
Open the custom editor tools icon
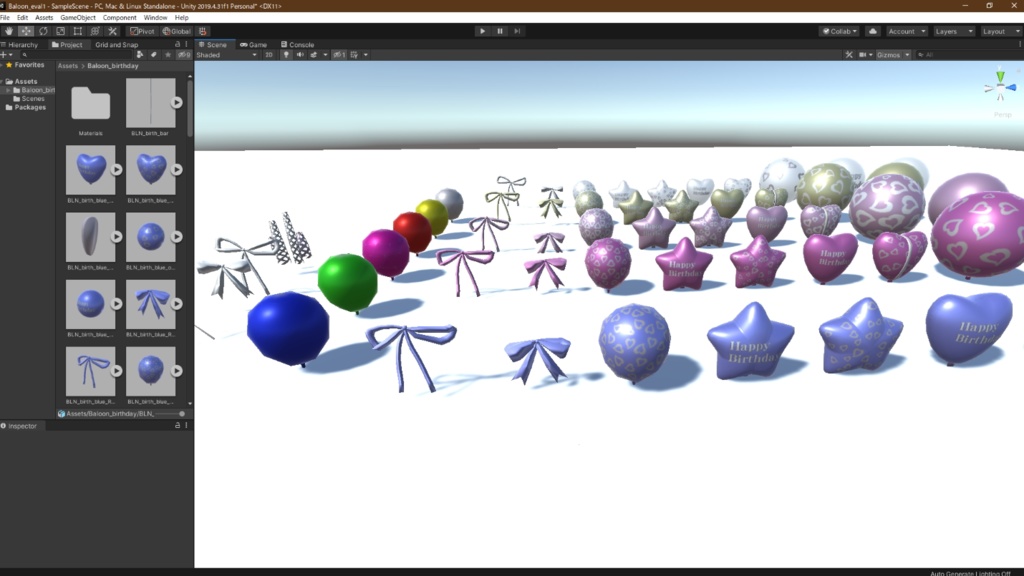(x=112, y=31)
